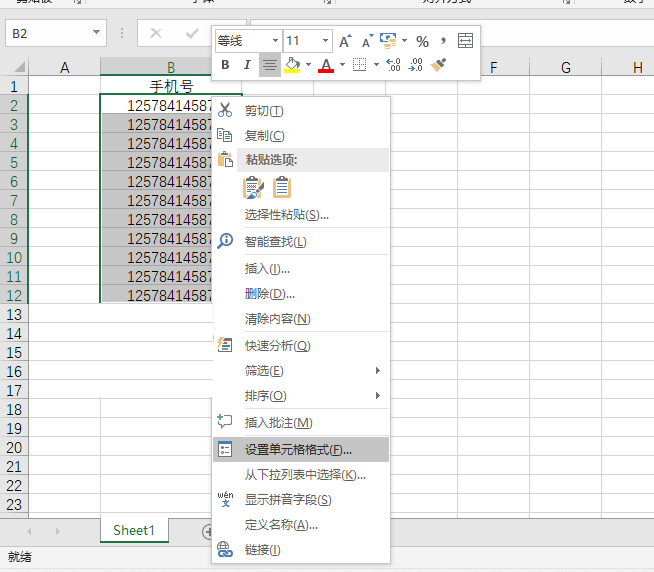
Task: Toggle center alignment in mini toolbar
Action: [269, 65]
